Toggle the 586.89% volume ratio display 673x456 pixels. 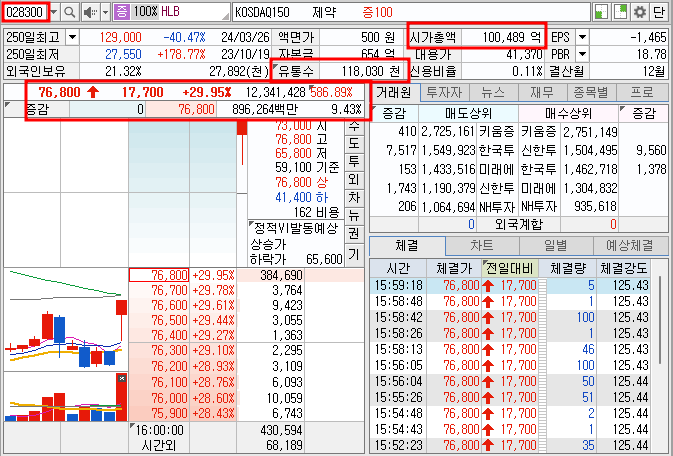click(x=331, y=92)
